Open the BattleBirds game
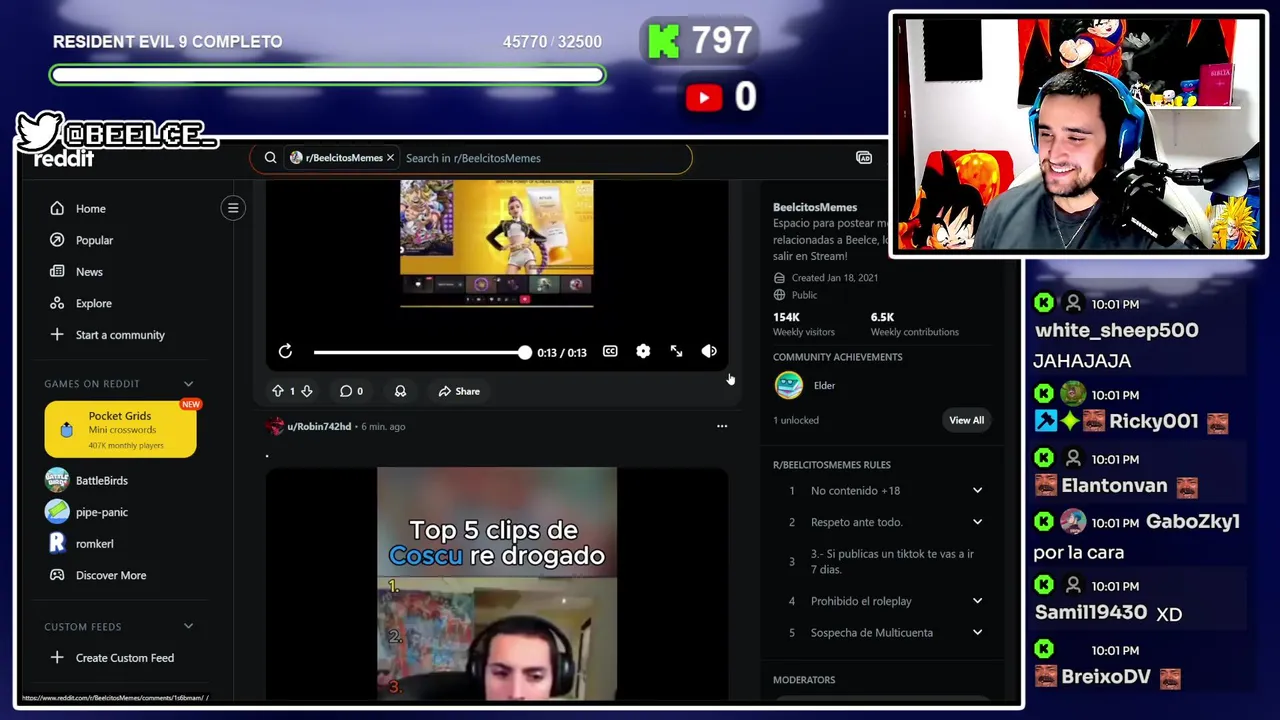Screen dimensions: 1280x720 pyautogui.click(x=102, y=480)
